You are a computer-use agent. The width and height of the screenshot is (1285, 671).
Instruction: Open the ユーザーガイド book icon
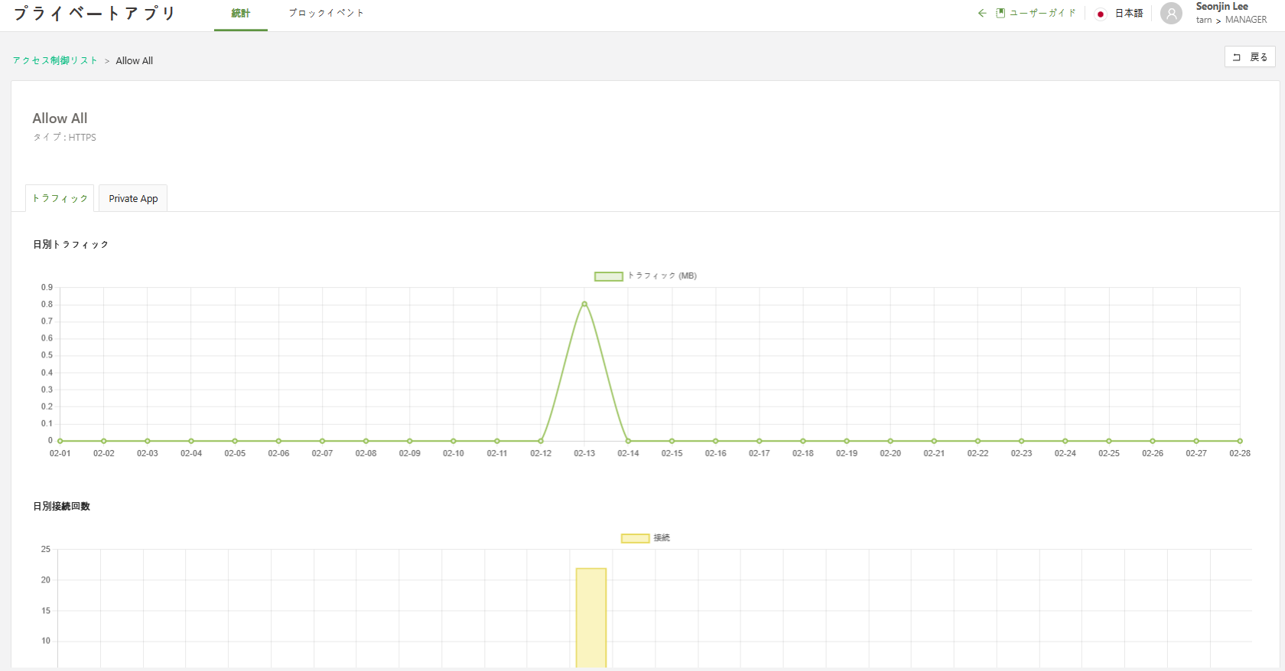[x=1000, y=13]
